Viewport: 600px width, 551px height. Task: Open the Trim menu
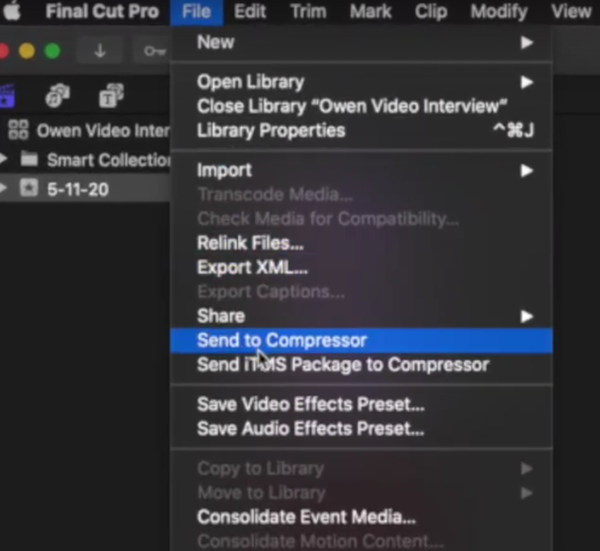308,11
